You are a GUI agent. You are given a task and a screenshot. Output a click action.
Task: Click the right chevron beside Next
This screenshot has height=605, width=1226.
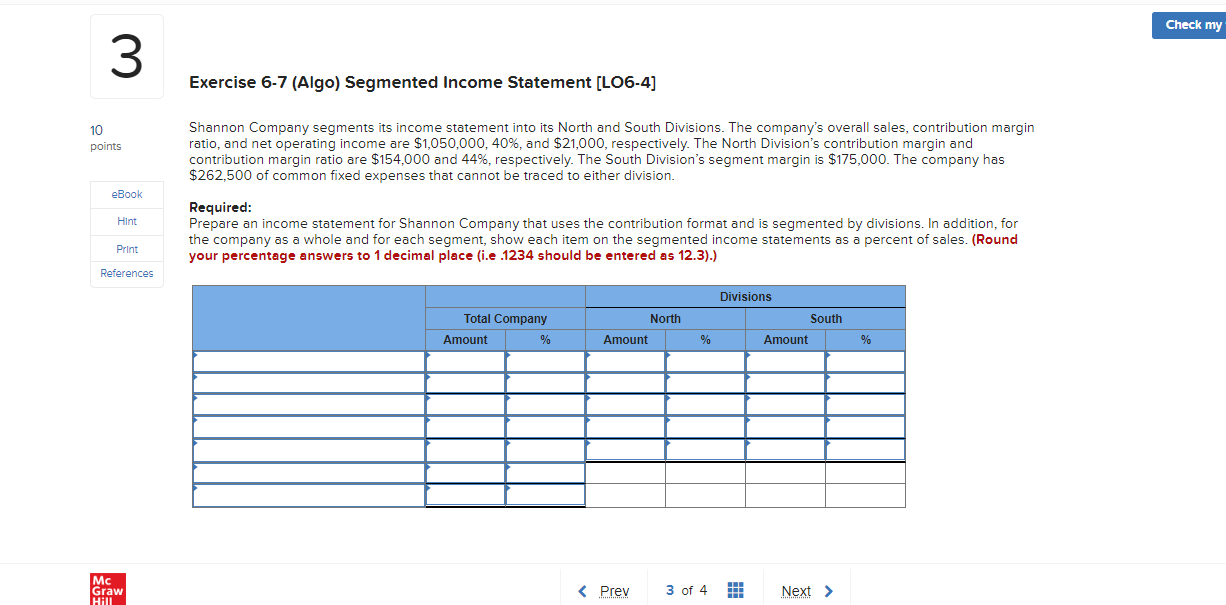pos(829,591)
